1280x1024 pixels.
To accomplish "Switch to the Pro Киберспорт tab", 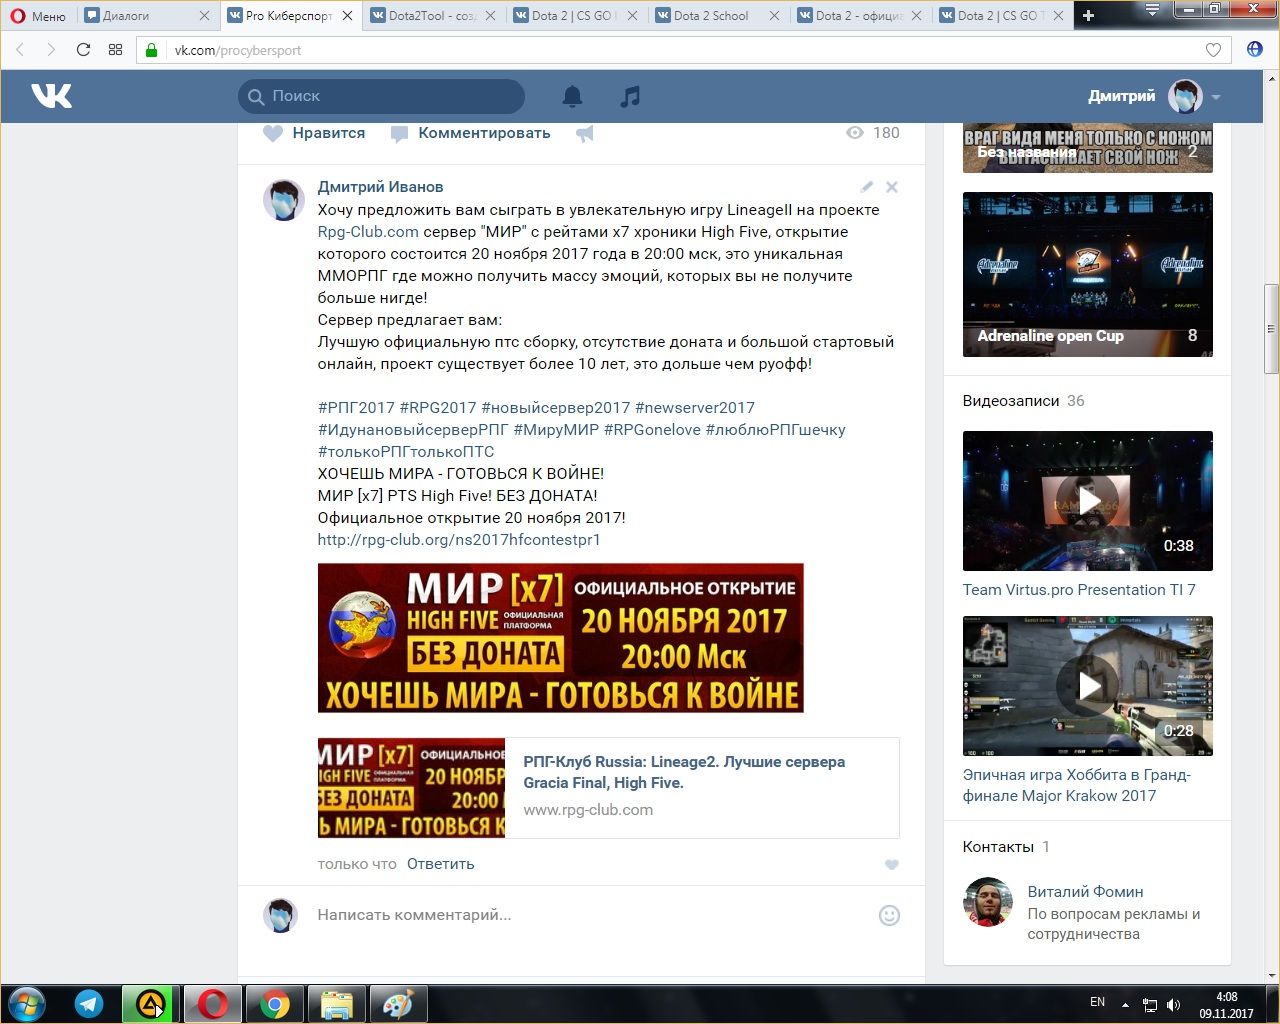I will pyautogui.click(x=290, y=15).
